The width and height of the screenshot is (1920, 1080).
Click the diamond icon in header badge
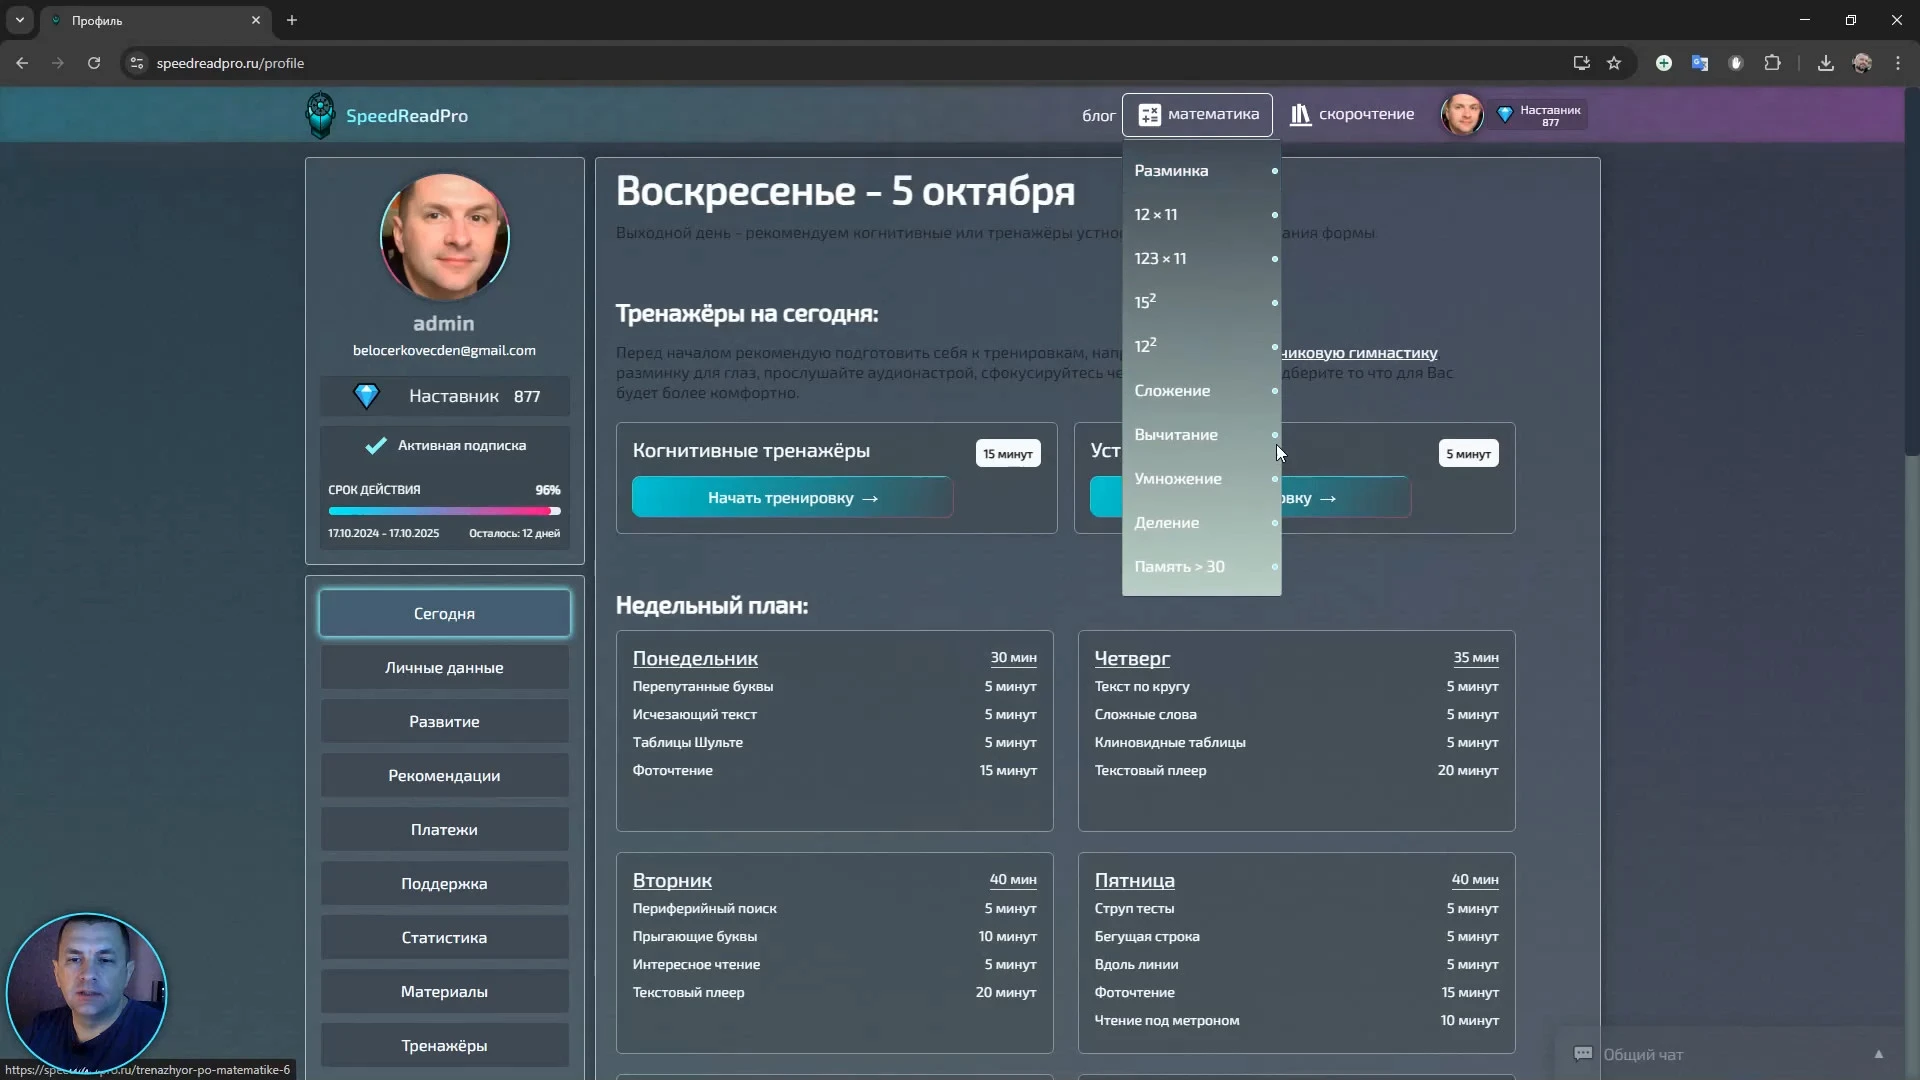[x=1504, y=115]
